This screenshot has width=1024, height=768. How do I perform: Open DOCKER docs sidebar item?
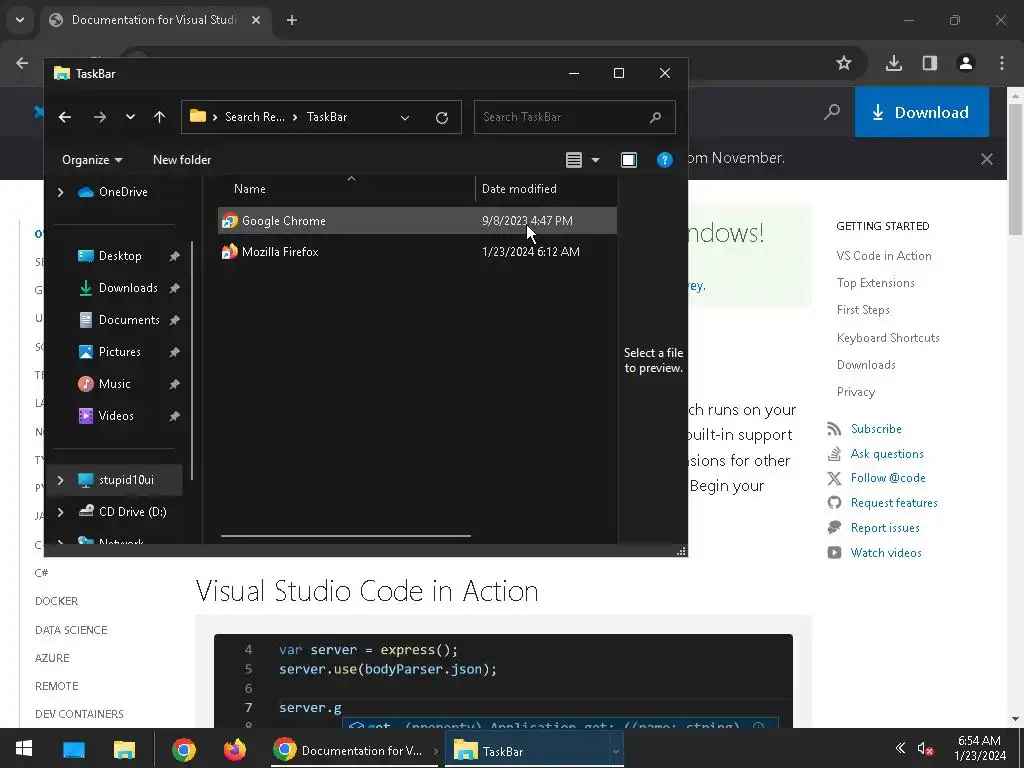[x=57, y=601]
